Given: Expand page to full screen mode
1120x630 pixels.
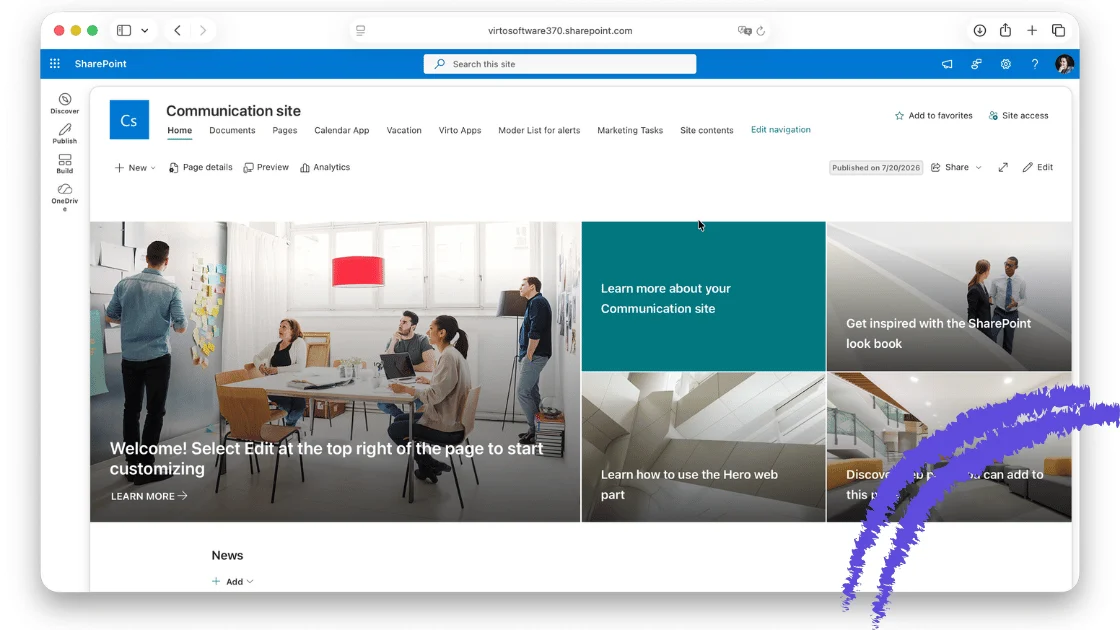Looking at the screenshot, I should (x=1004, y=167).
